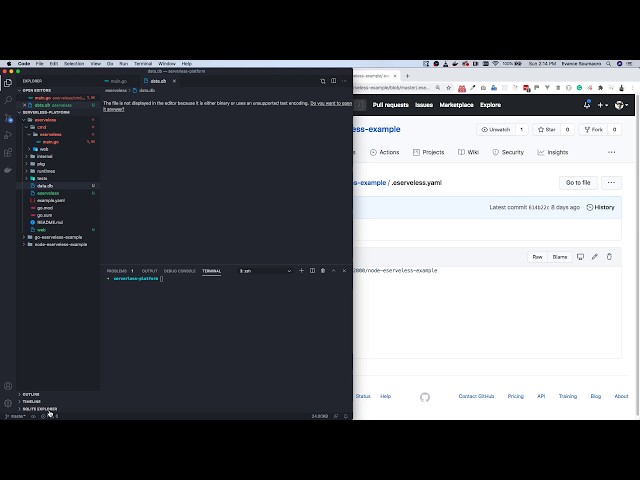Open the Source Control view in the activity bar
This screenshot has height=480, width=640.
tap(8, 118)
